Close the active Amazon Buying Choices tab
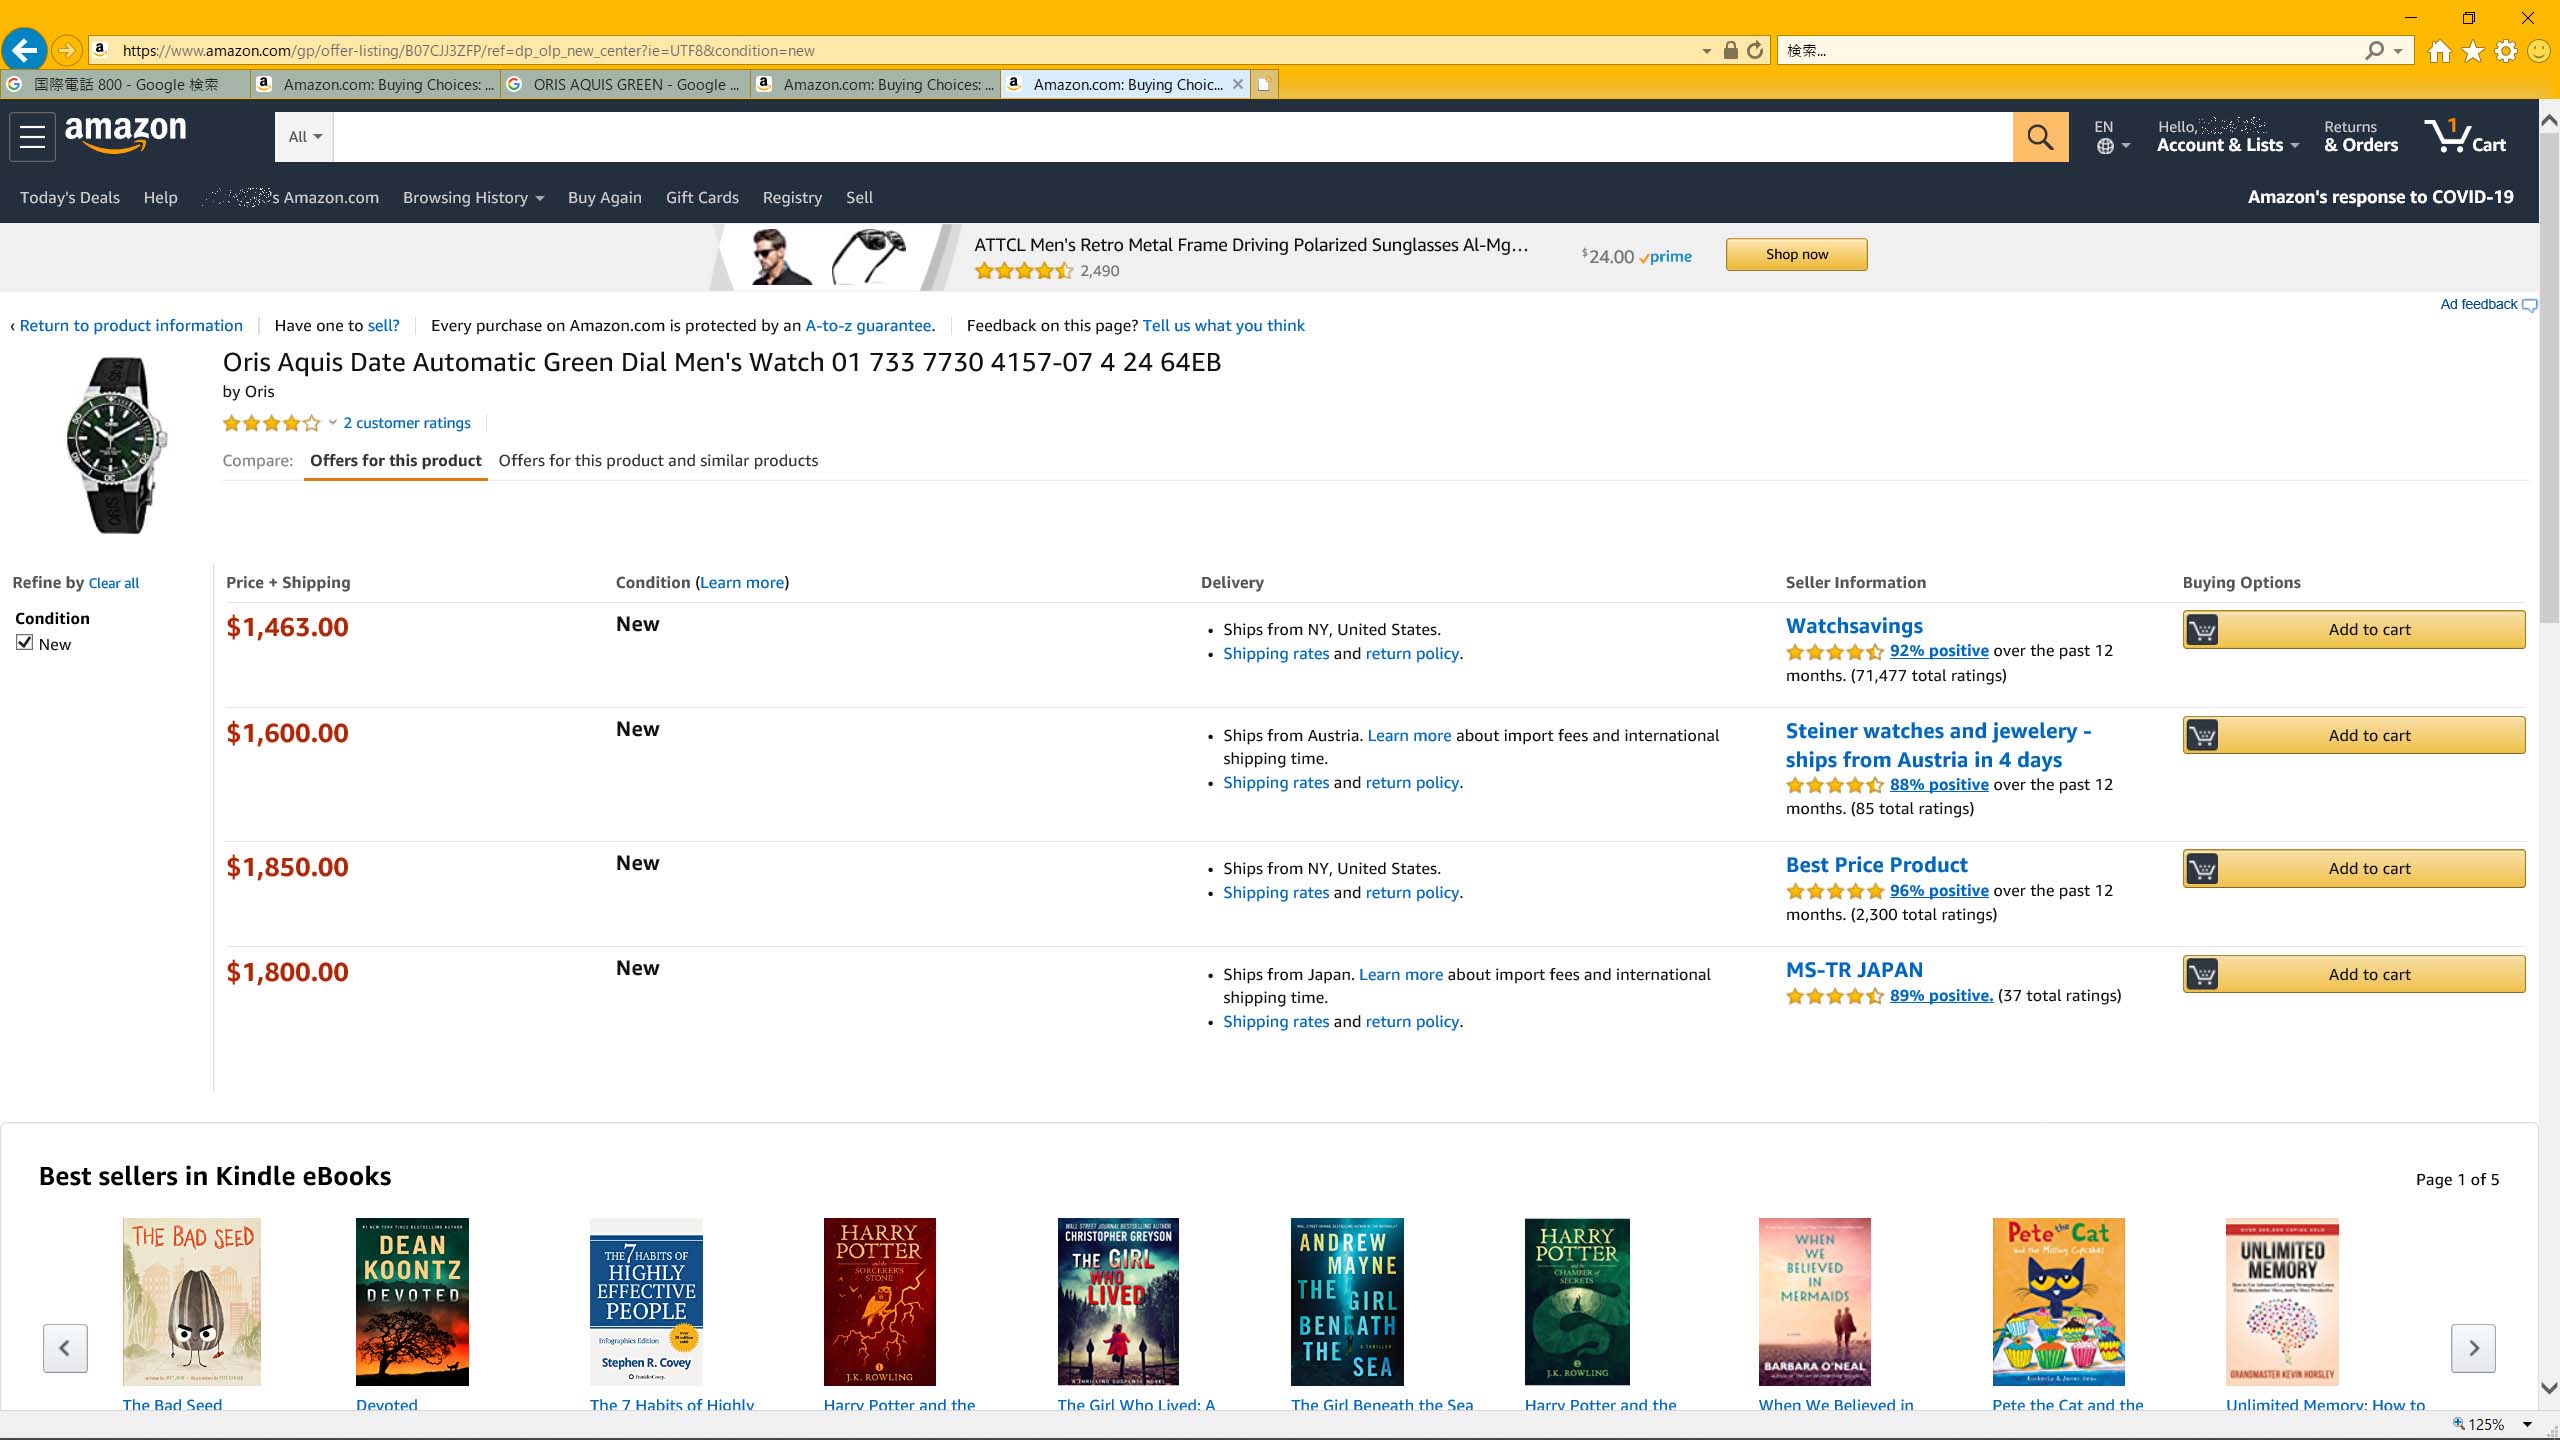2560x1440 pixels. click(1238, 84)
